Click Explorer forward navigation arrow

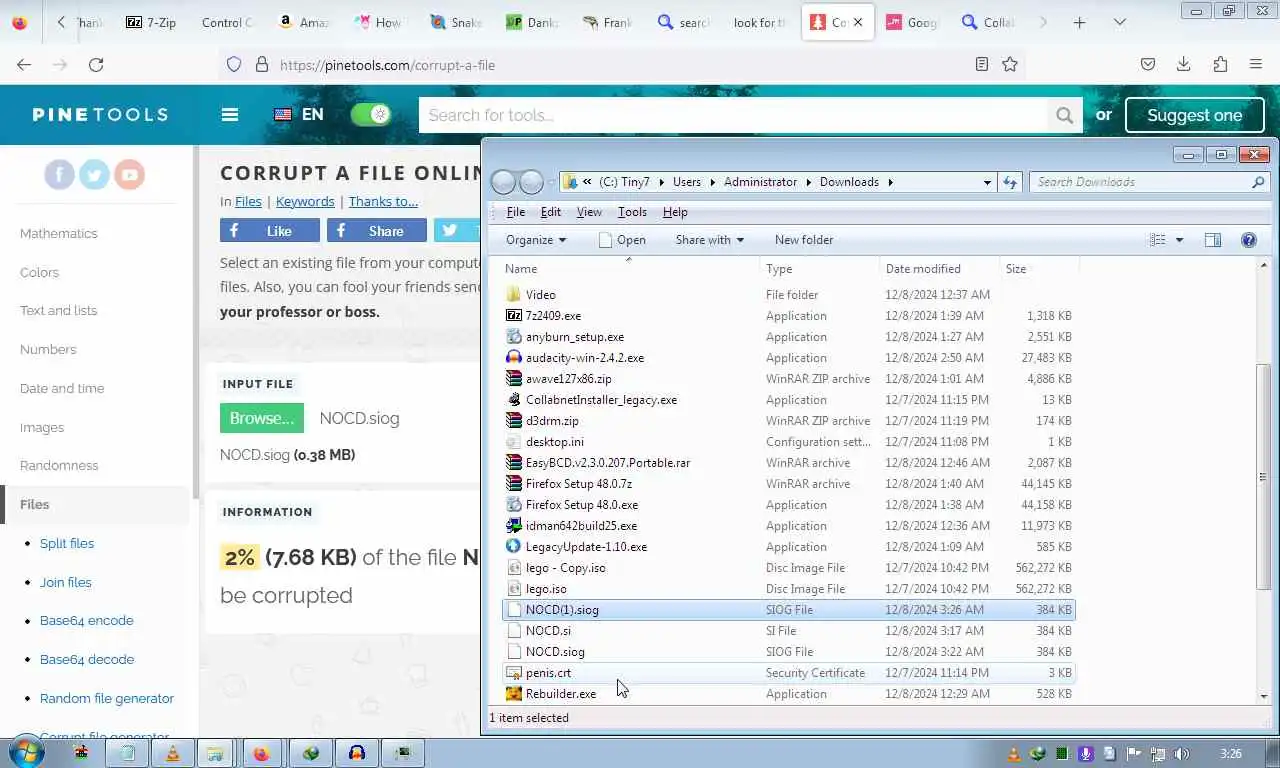click(x=532, y=182)
